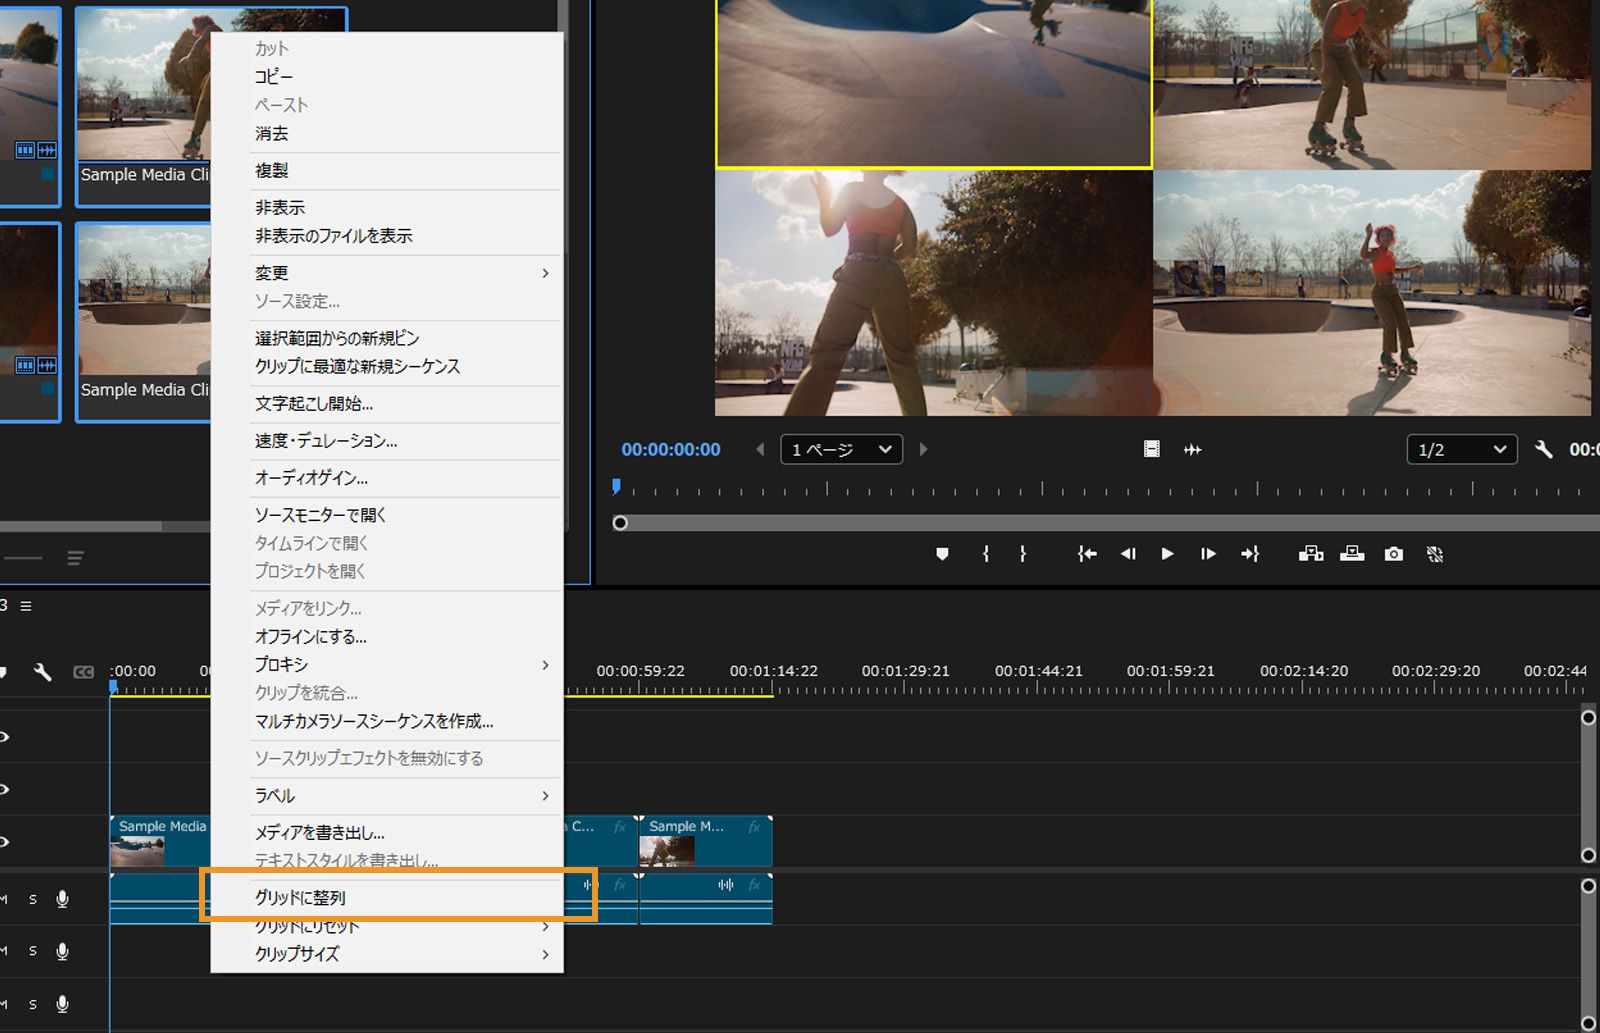This screenshot has height=1033, width=1600.
Task: Enable voice-over record on second audio track
Action: click(62, 951)
